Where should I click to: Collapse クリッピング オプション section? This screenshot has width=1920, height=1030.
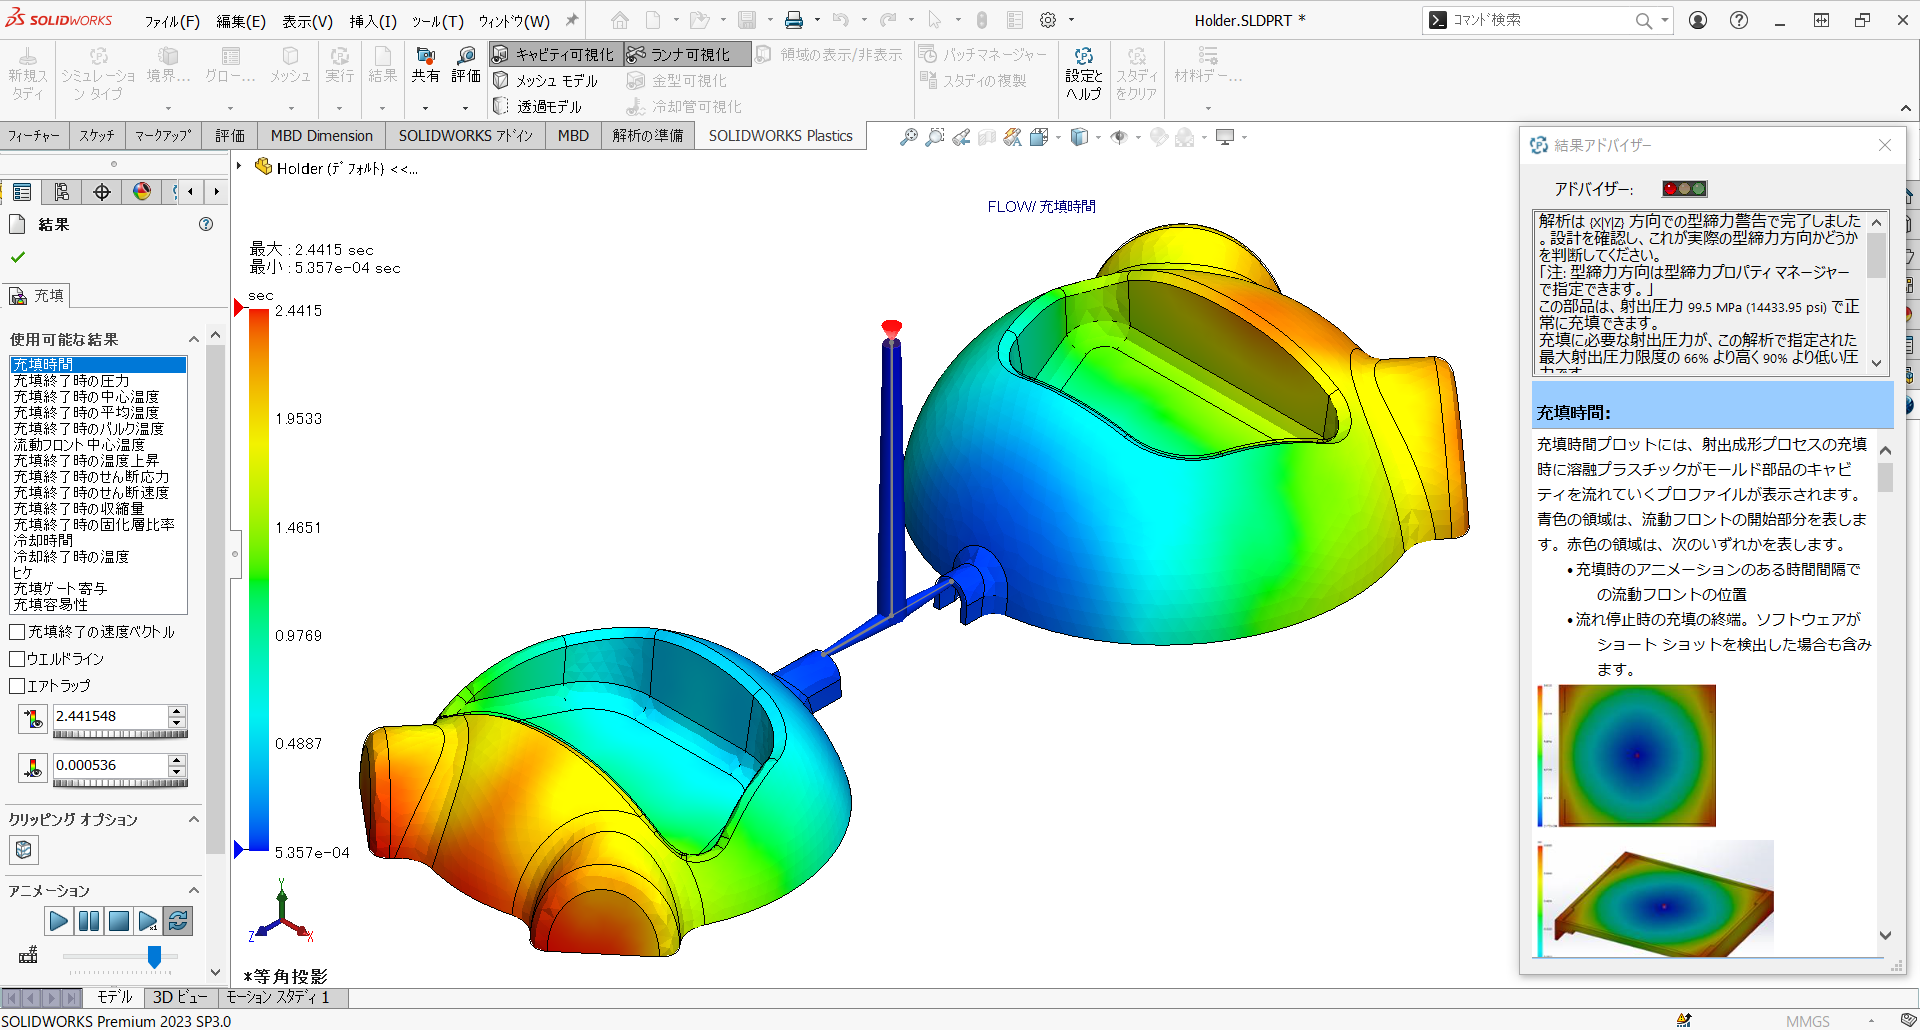[194, 819]
